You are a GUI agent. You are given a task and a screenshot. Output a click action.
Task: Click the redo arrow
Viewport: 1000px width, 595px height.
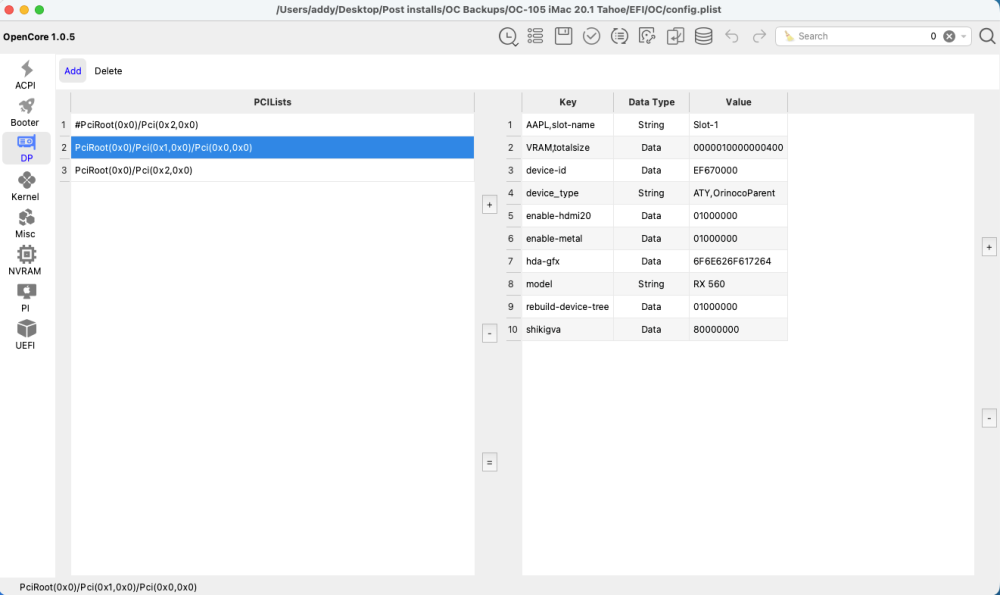point(759,36)
